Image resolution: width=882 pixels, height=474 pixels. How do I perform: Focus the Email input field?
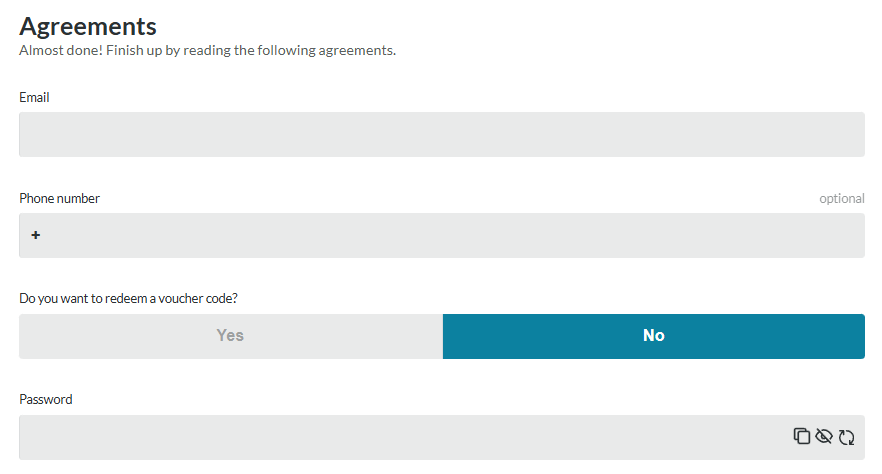[442, 134]
